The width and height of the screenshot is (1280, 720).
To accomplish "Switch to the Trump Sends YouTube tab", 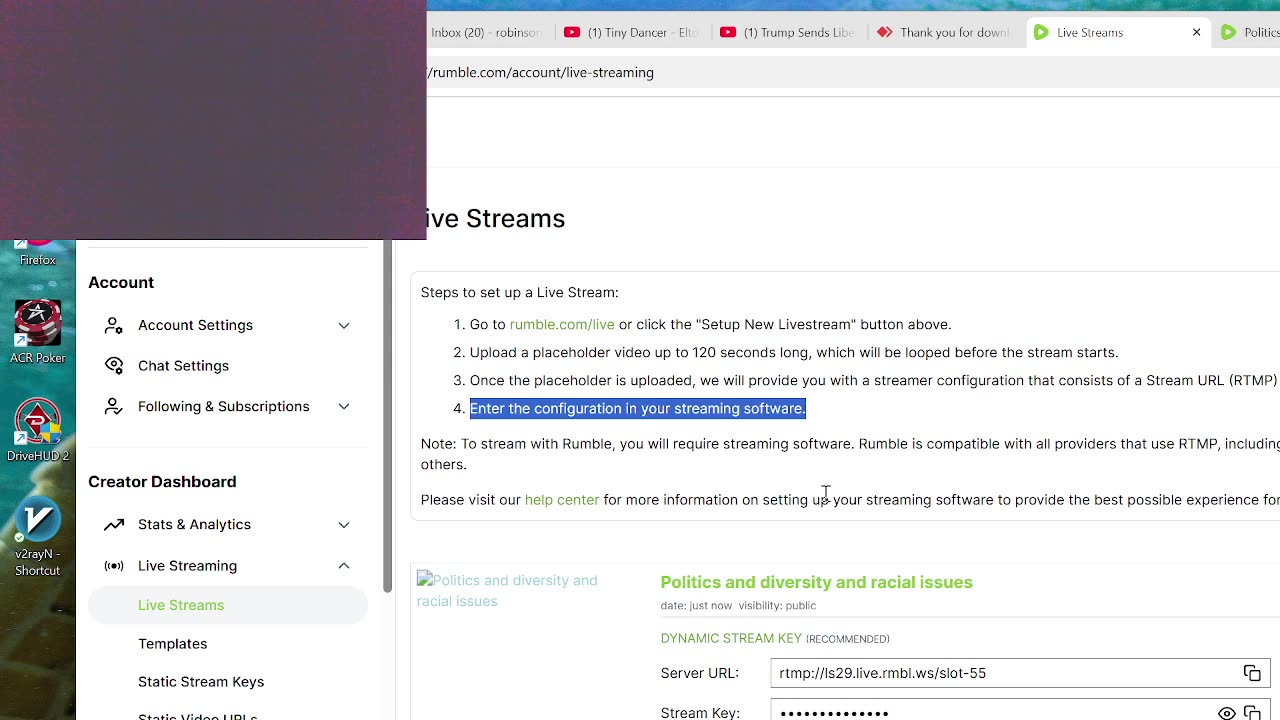I will click(787, 32).
